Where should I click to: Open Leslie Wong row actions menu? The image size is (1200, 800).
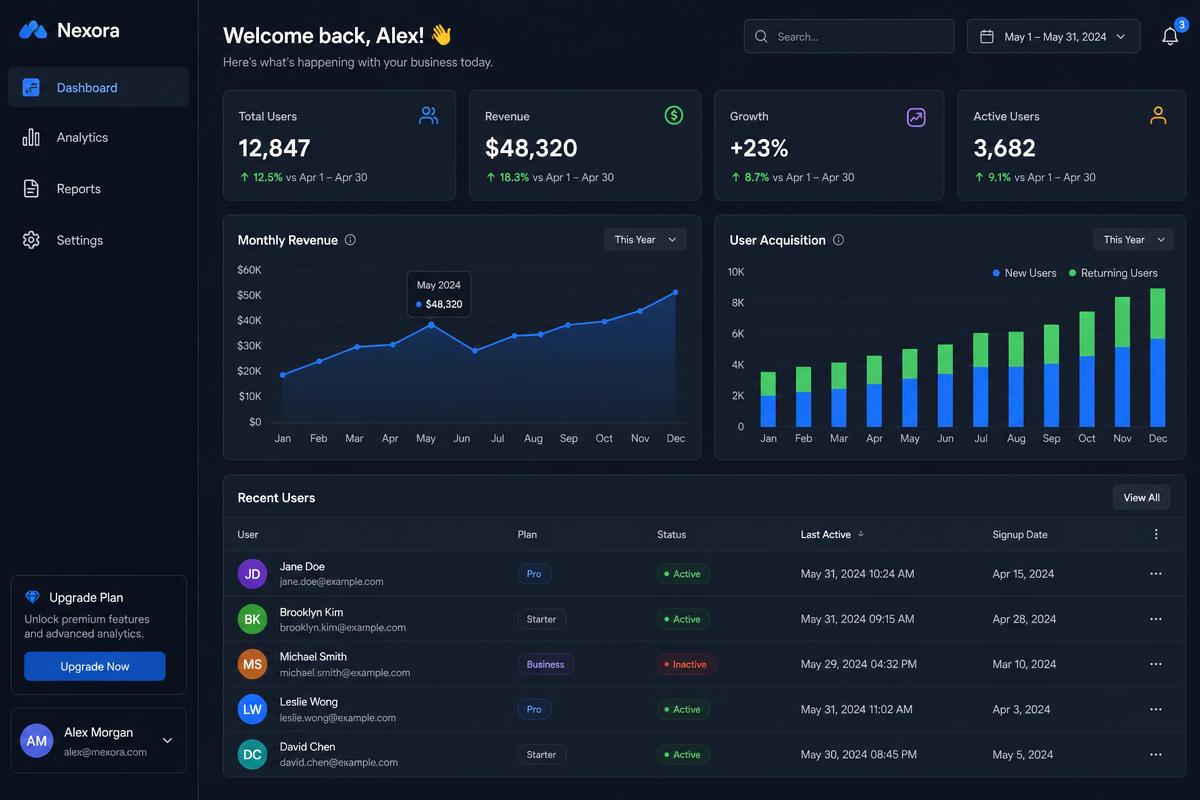coord(1156,709)
